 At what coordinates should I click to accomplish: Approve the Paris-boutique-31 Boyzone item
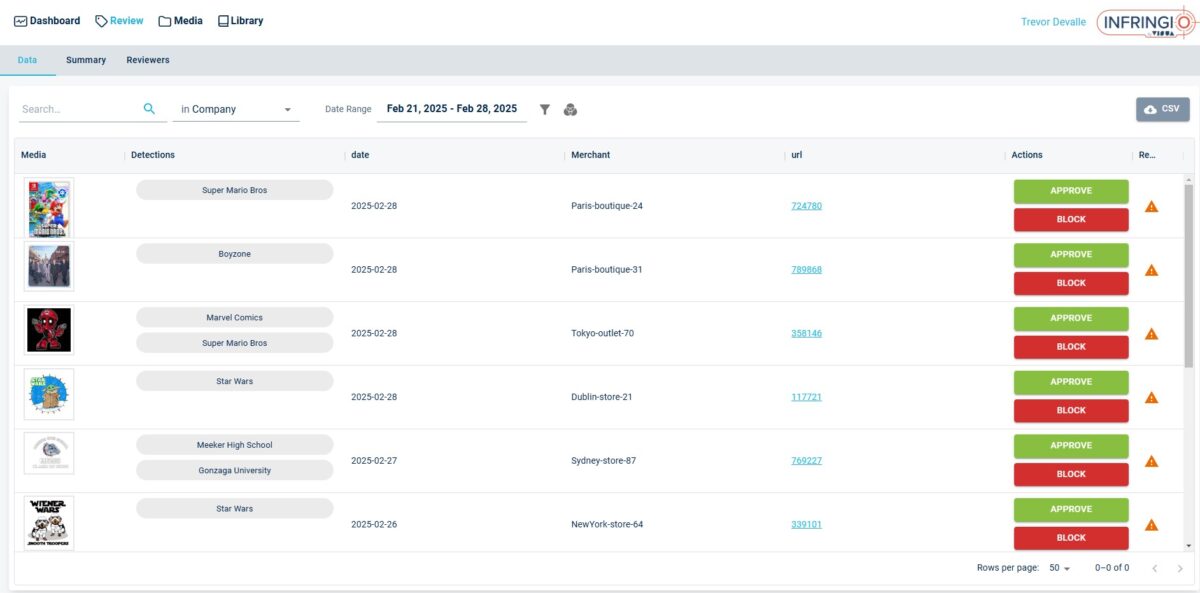pyautogui.click(x=1071, y=255)
